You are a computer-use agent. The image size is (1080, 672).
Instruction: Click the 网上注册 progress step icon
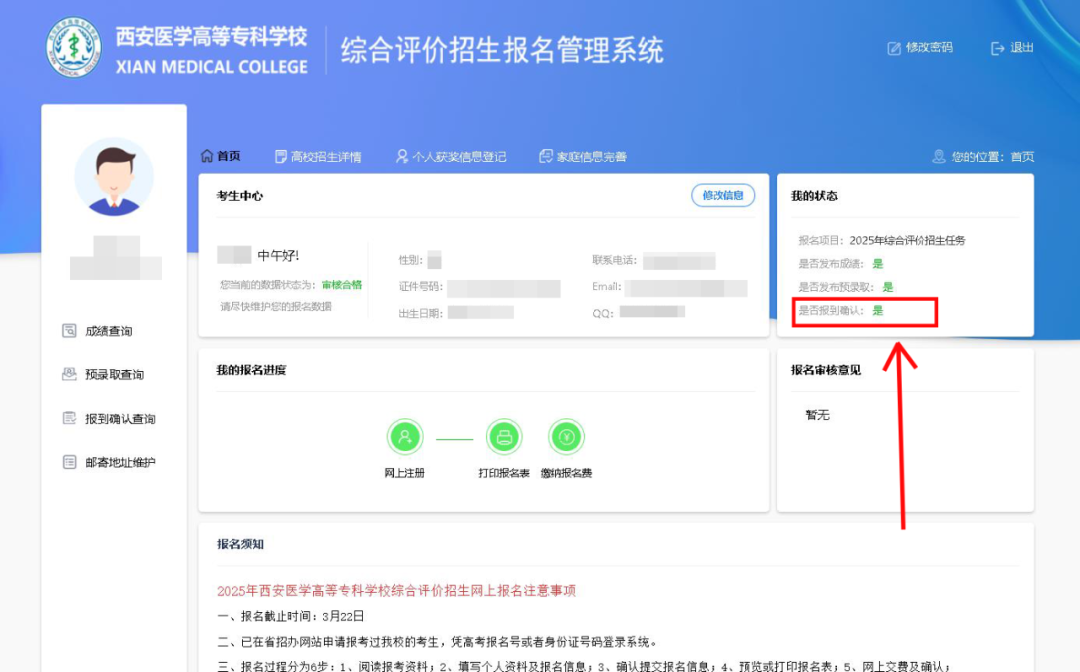(404, 437)
